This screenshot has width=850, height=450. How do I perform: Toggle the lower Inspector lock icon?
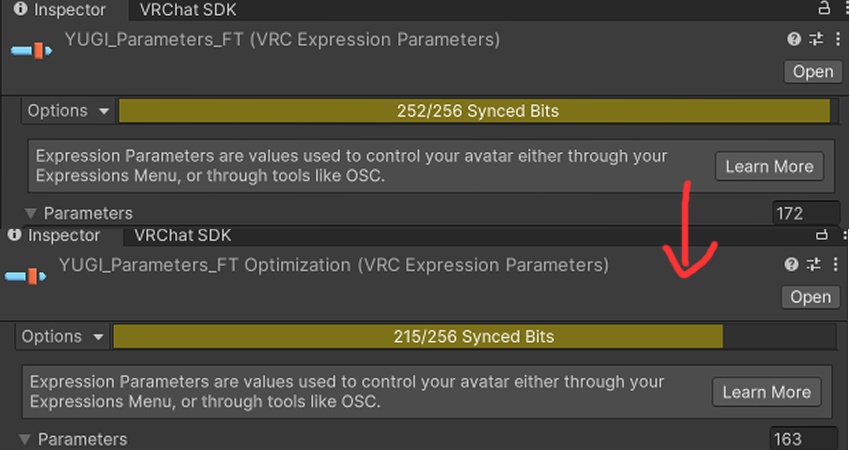[821, 235]
